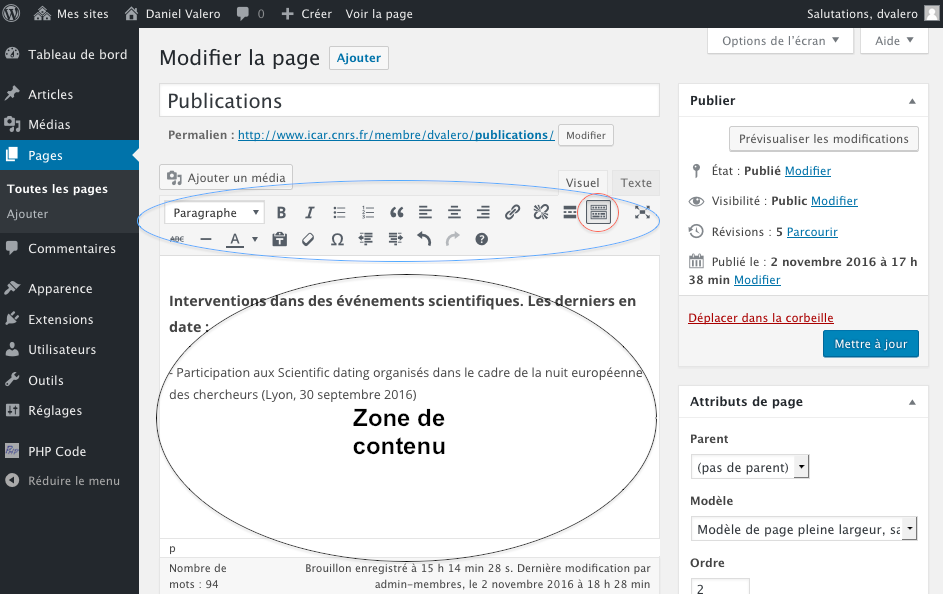Toggle bold formatting in editor toolbar
Screen dimensions: 943x594
(x=281, y=212)
